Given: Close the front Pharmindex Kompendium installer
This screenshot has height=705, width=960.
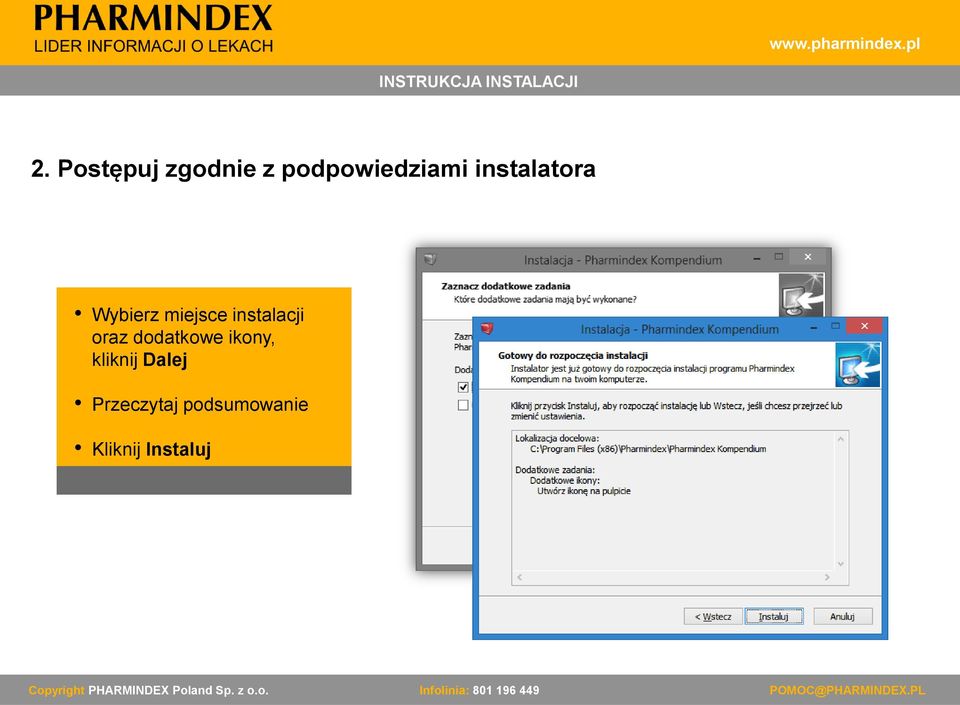Looking at the screenshot, I should (x=864, y=326).
